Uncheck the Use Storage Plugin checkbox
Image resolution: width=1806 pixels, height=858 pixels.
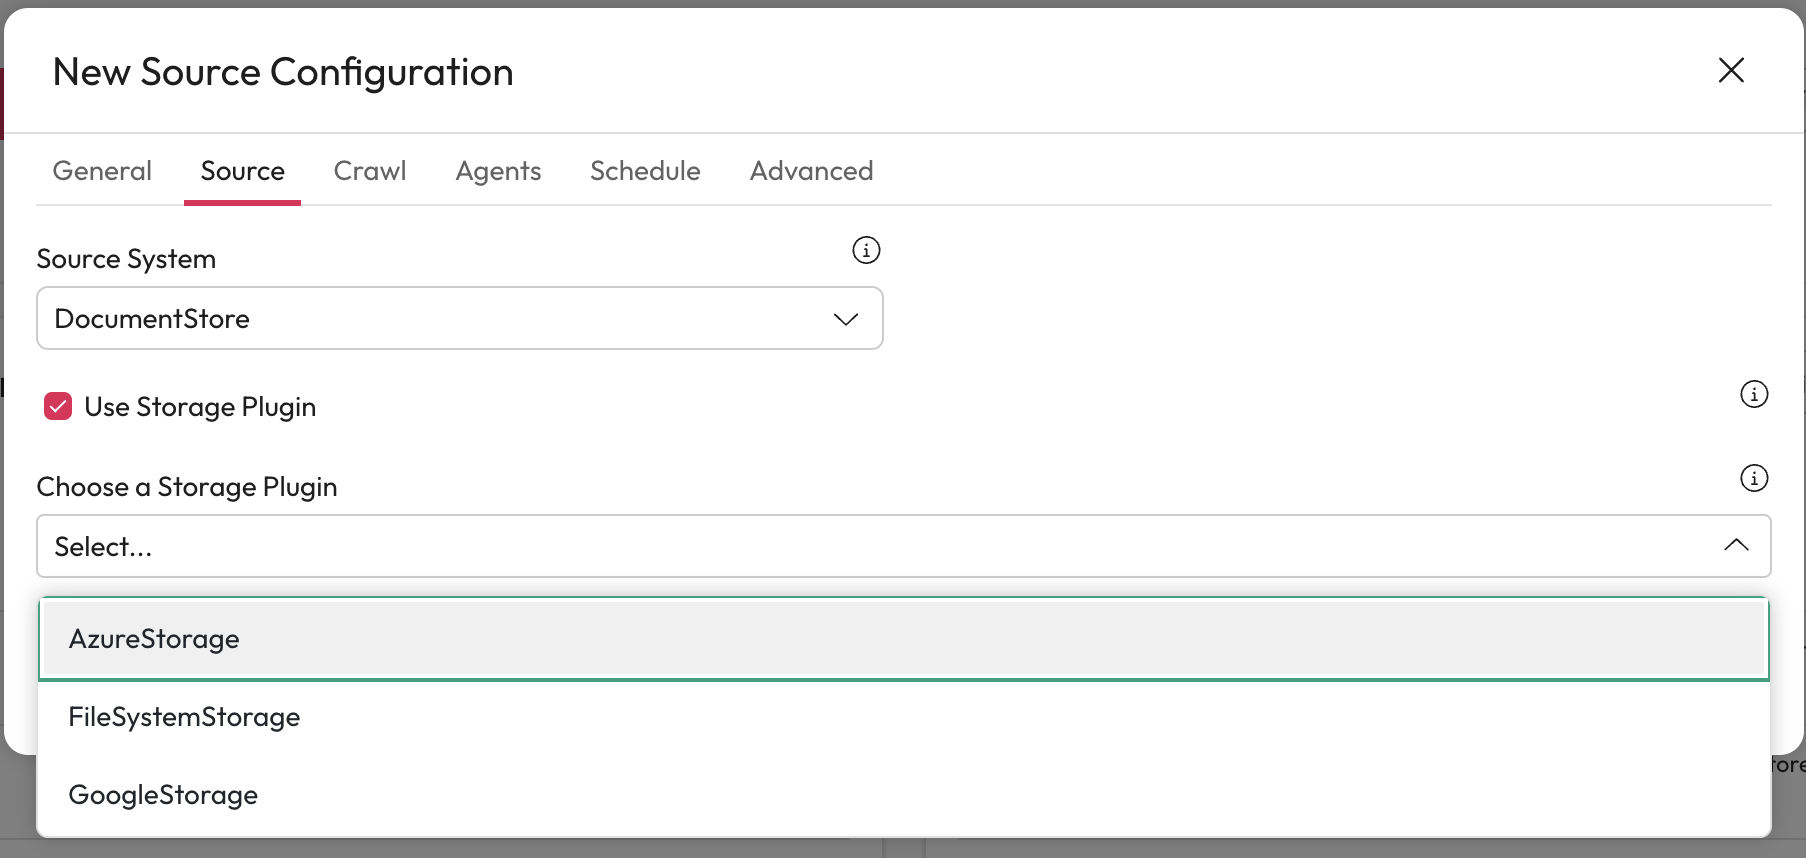point(58,406)
